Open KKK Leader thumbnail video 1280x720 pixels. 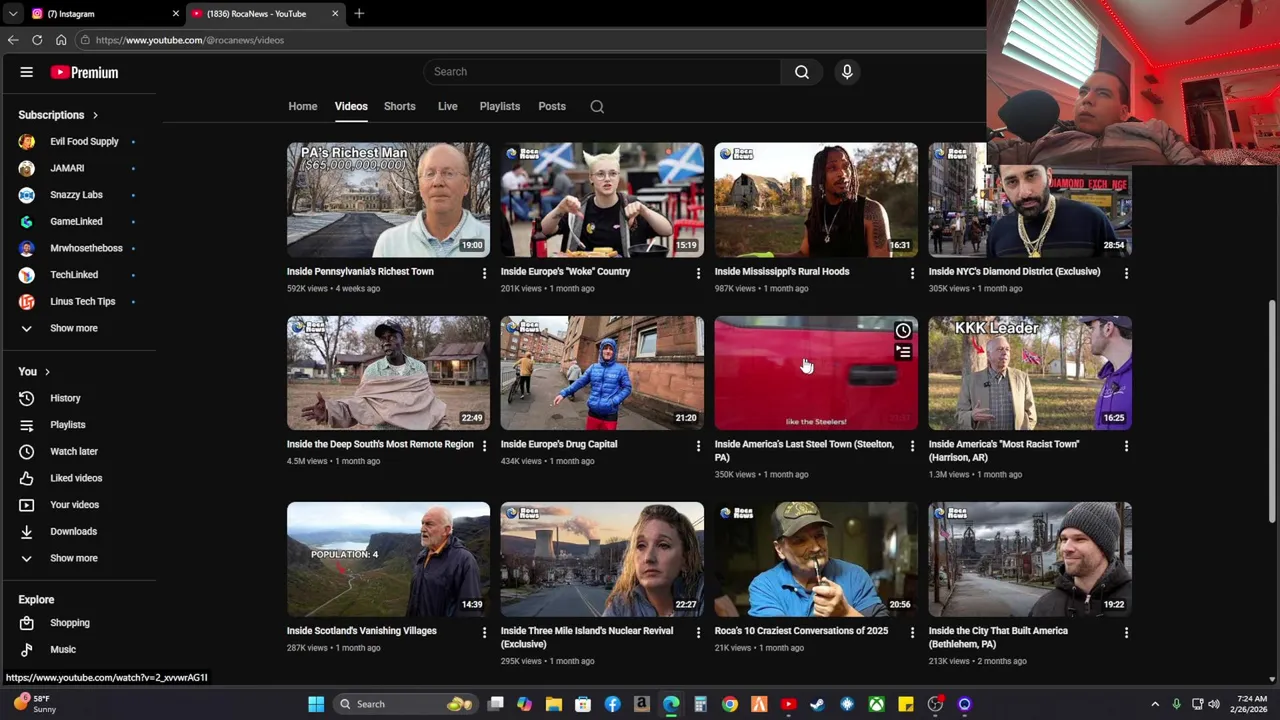pos(1030,373)
